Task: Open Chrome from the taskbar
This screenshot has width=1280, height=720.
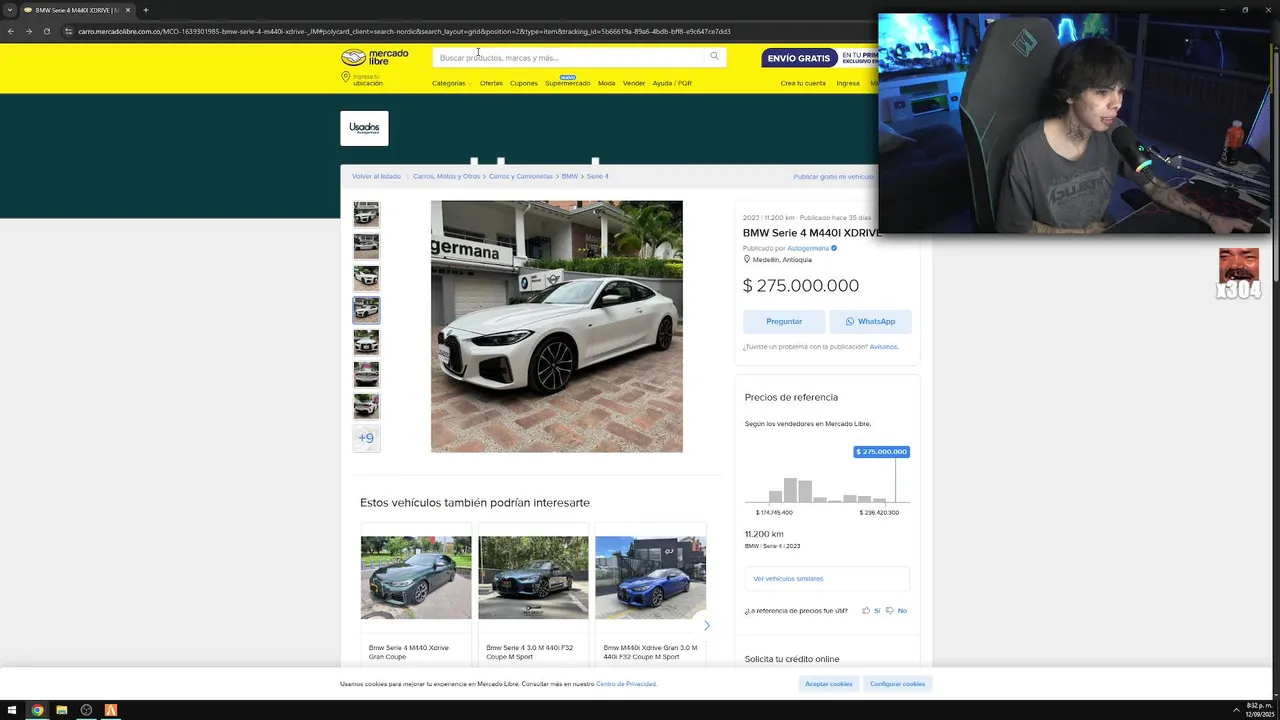Action: 37,710
